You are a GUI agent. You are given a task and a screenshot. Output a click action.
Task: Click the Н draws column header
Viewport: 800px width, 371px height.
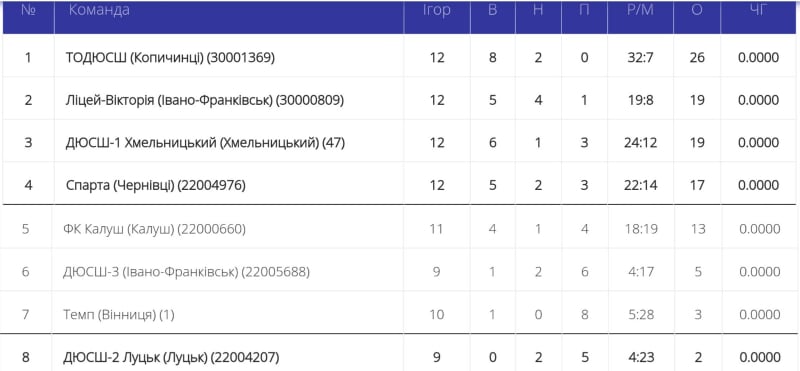point(538,10)
